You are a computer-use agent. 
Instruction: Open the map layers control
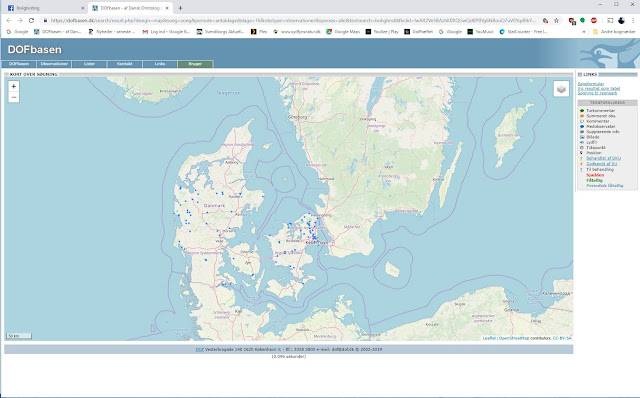point(561,89)
